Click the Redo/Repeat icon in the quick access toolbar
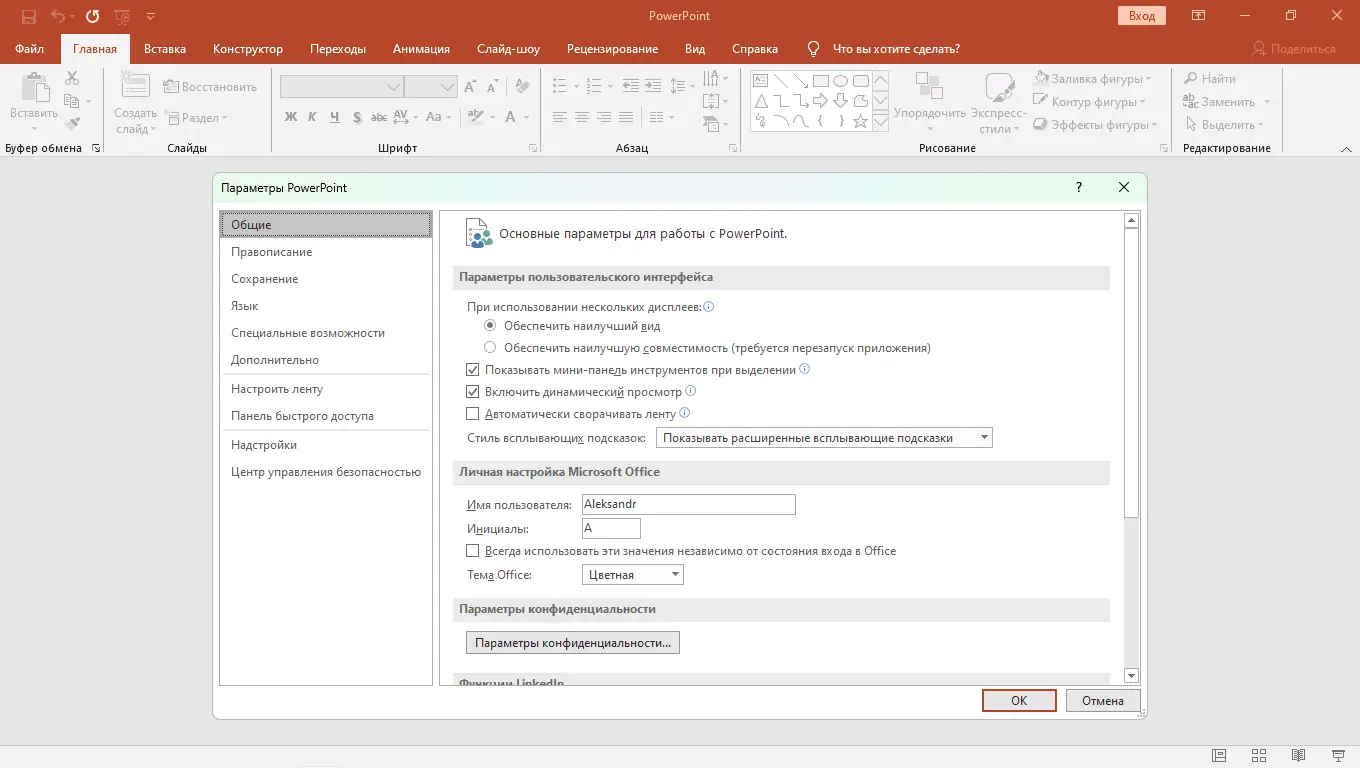This screenshot has height=768, width=1360. [93, 16]
